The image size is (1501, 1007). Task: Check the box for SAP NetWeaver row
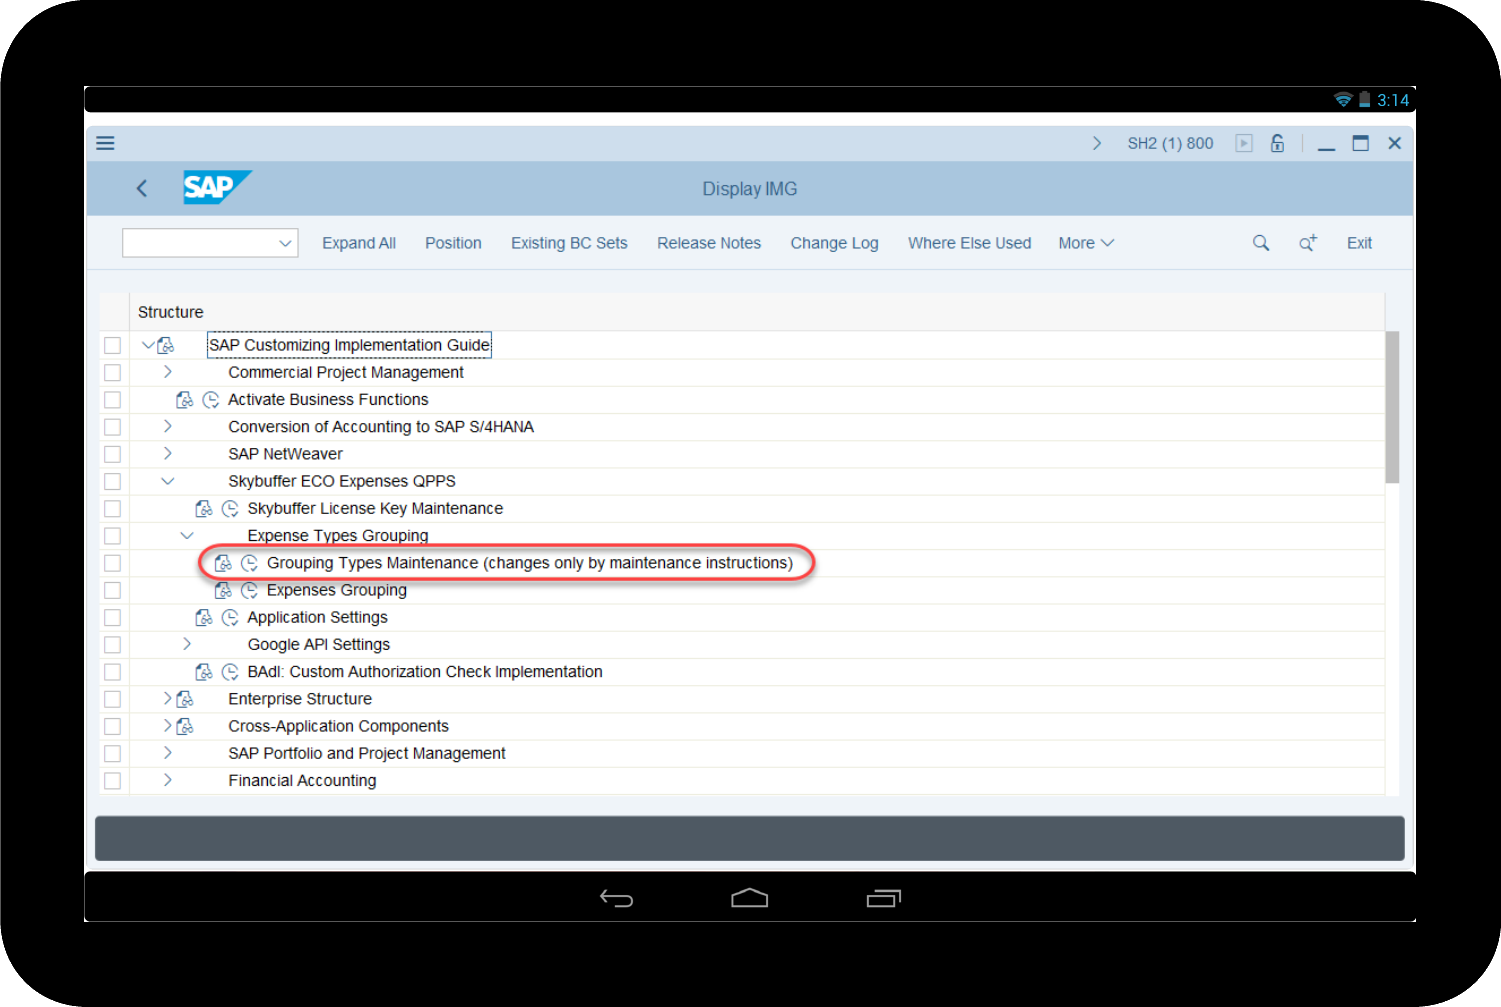113,454
